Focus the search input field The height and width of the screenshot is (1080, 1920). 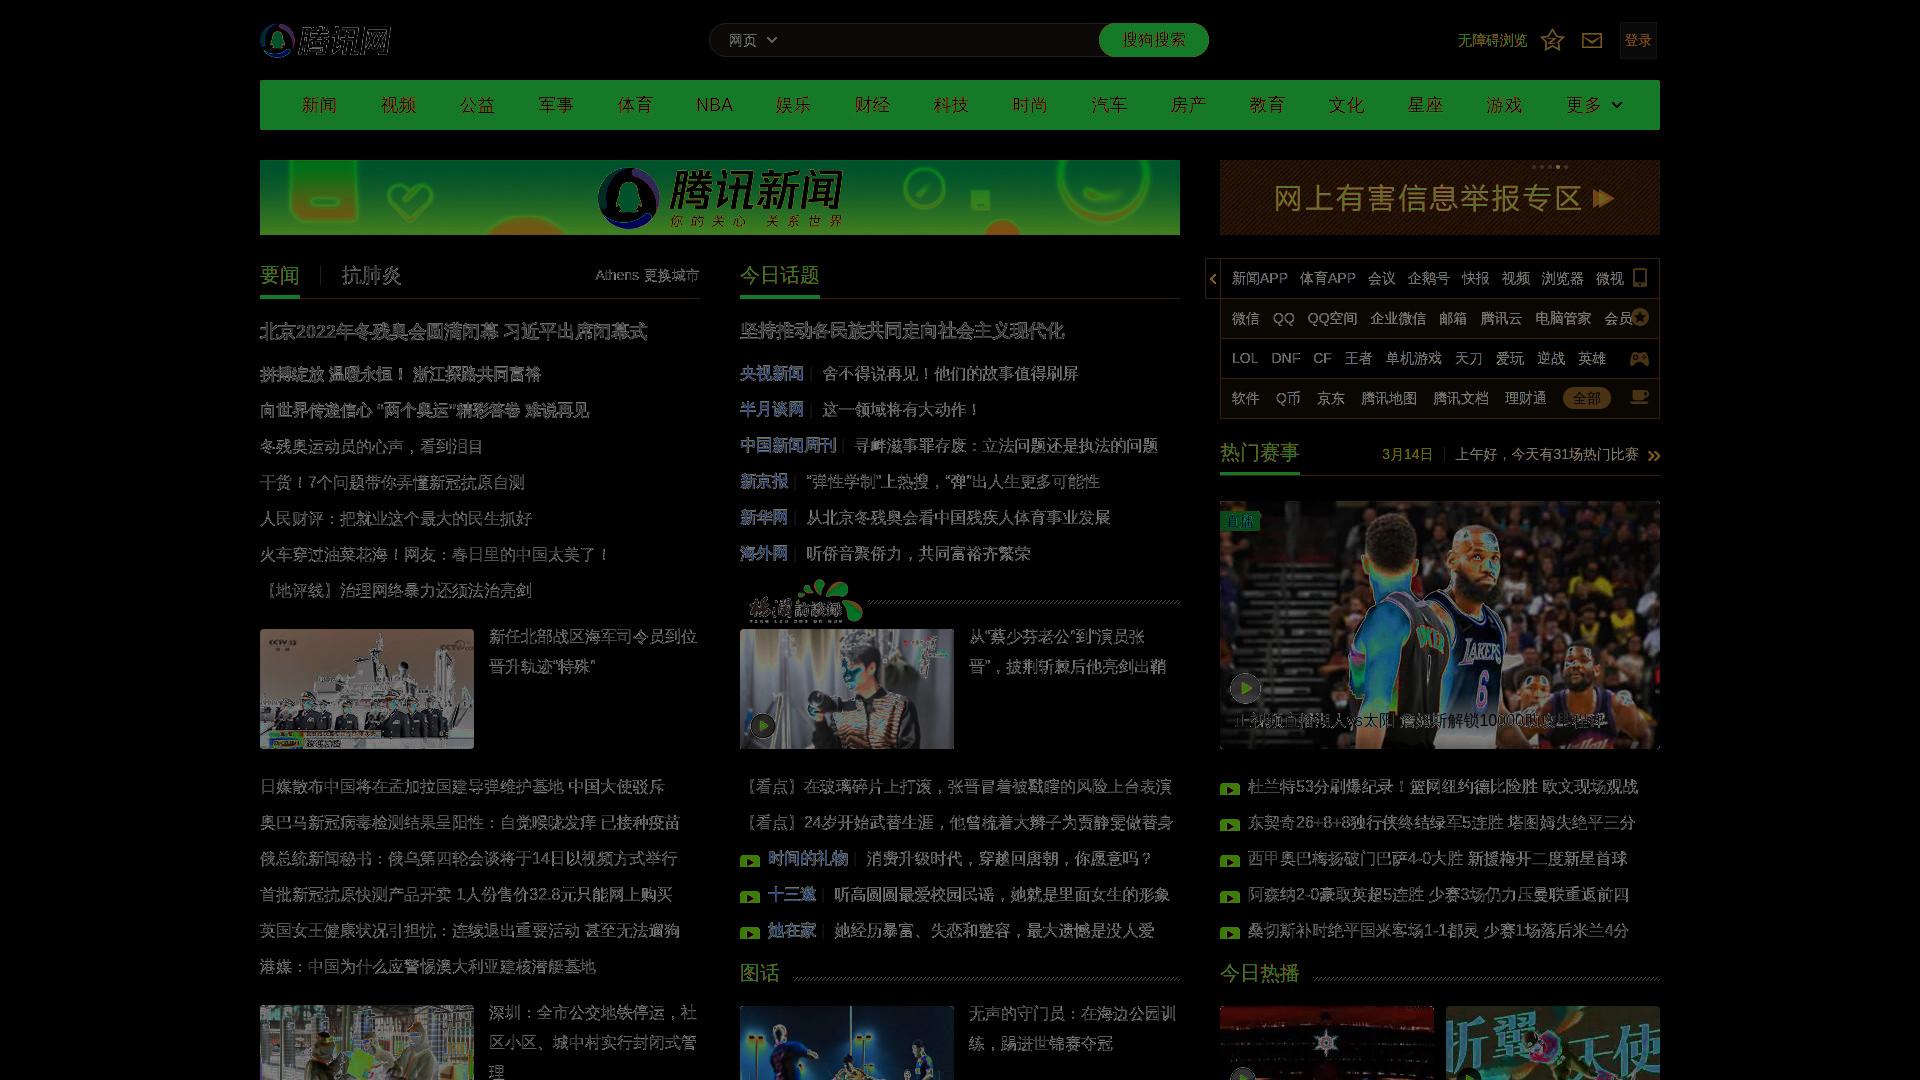coord(940,40)
